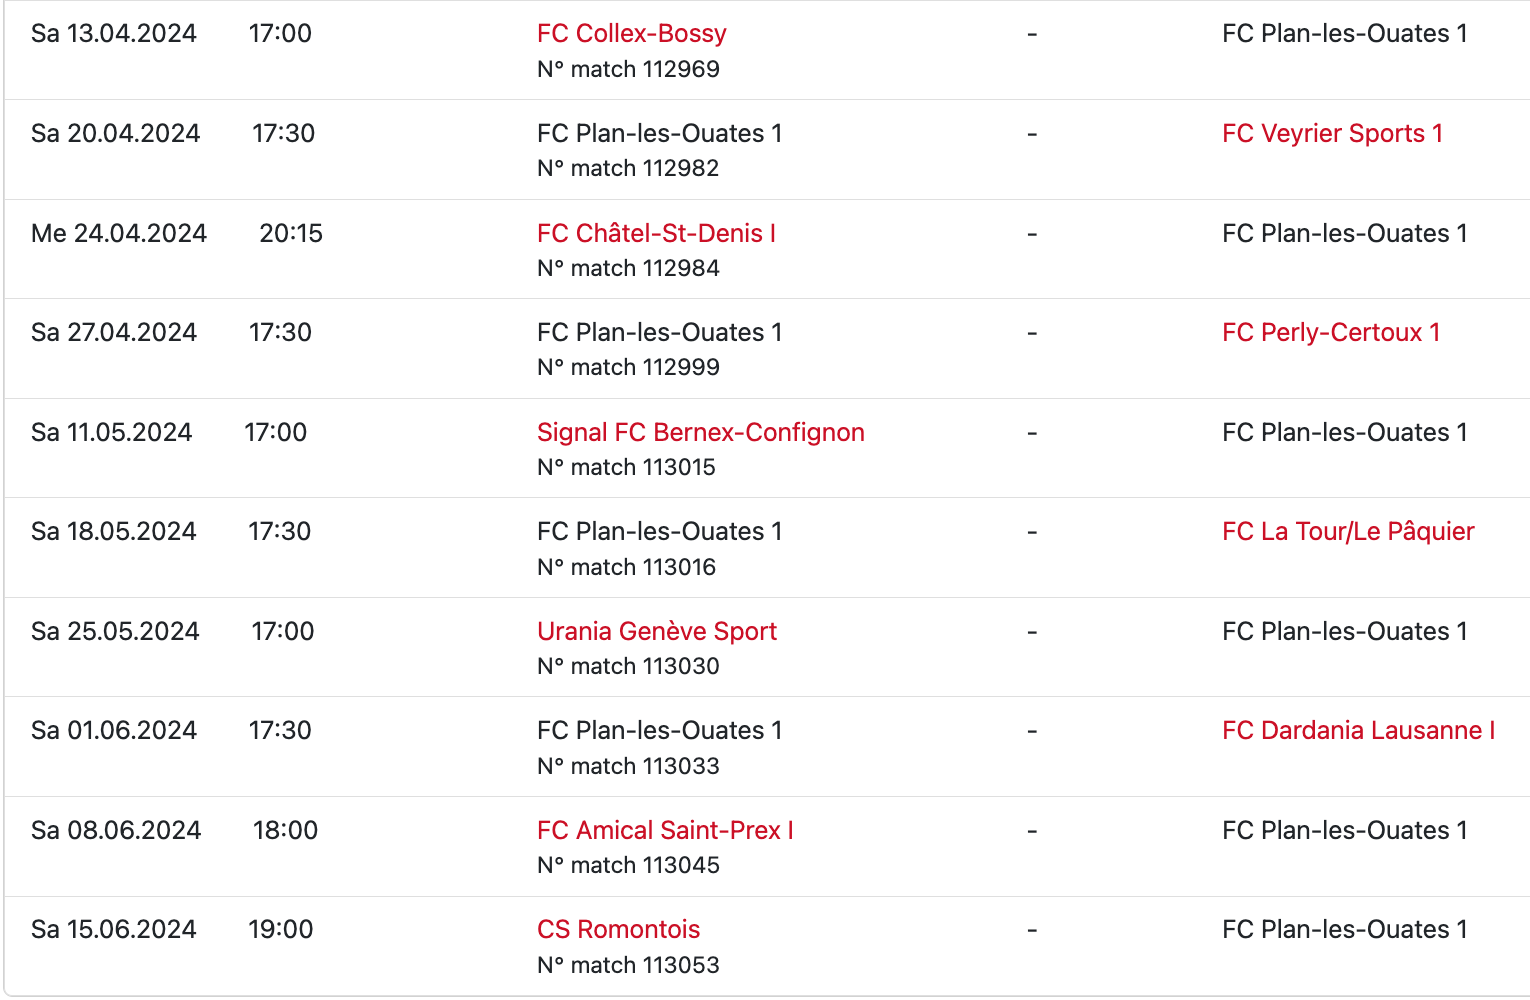Click the FC Amical Saint-Prex I link

click(x=665, y=831)
